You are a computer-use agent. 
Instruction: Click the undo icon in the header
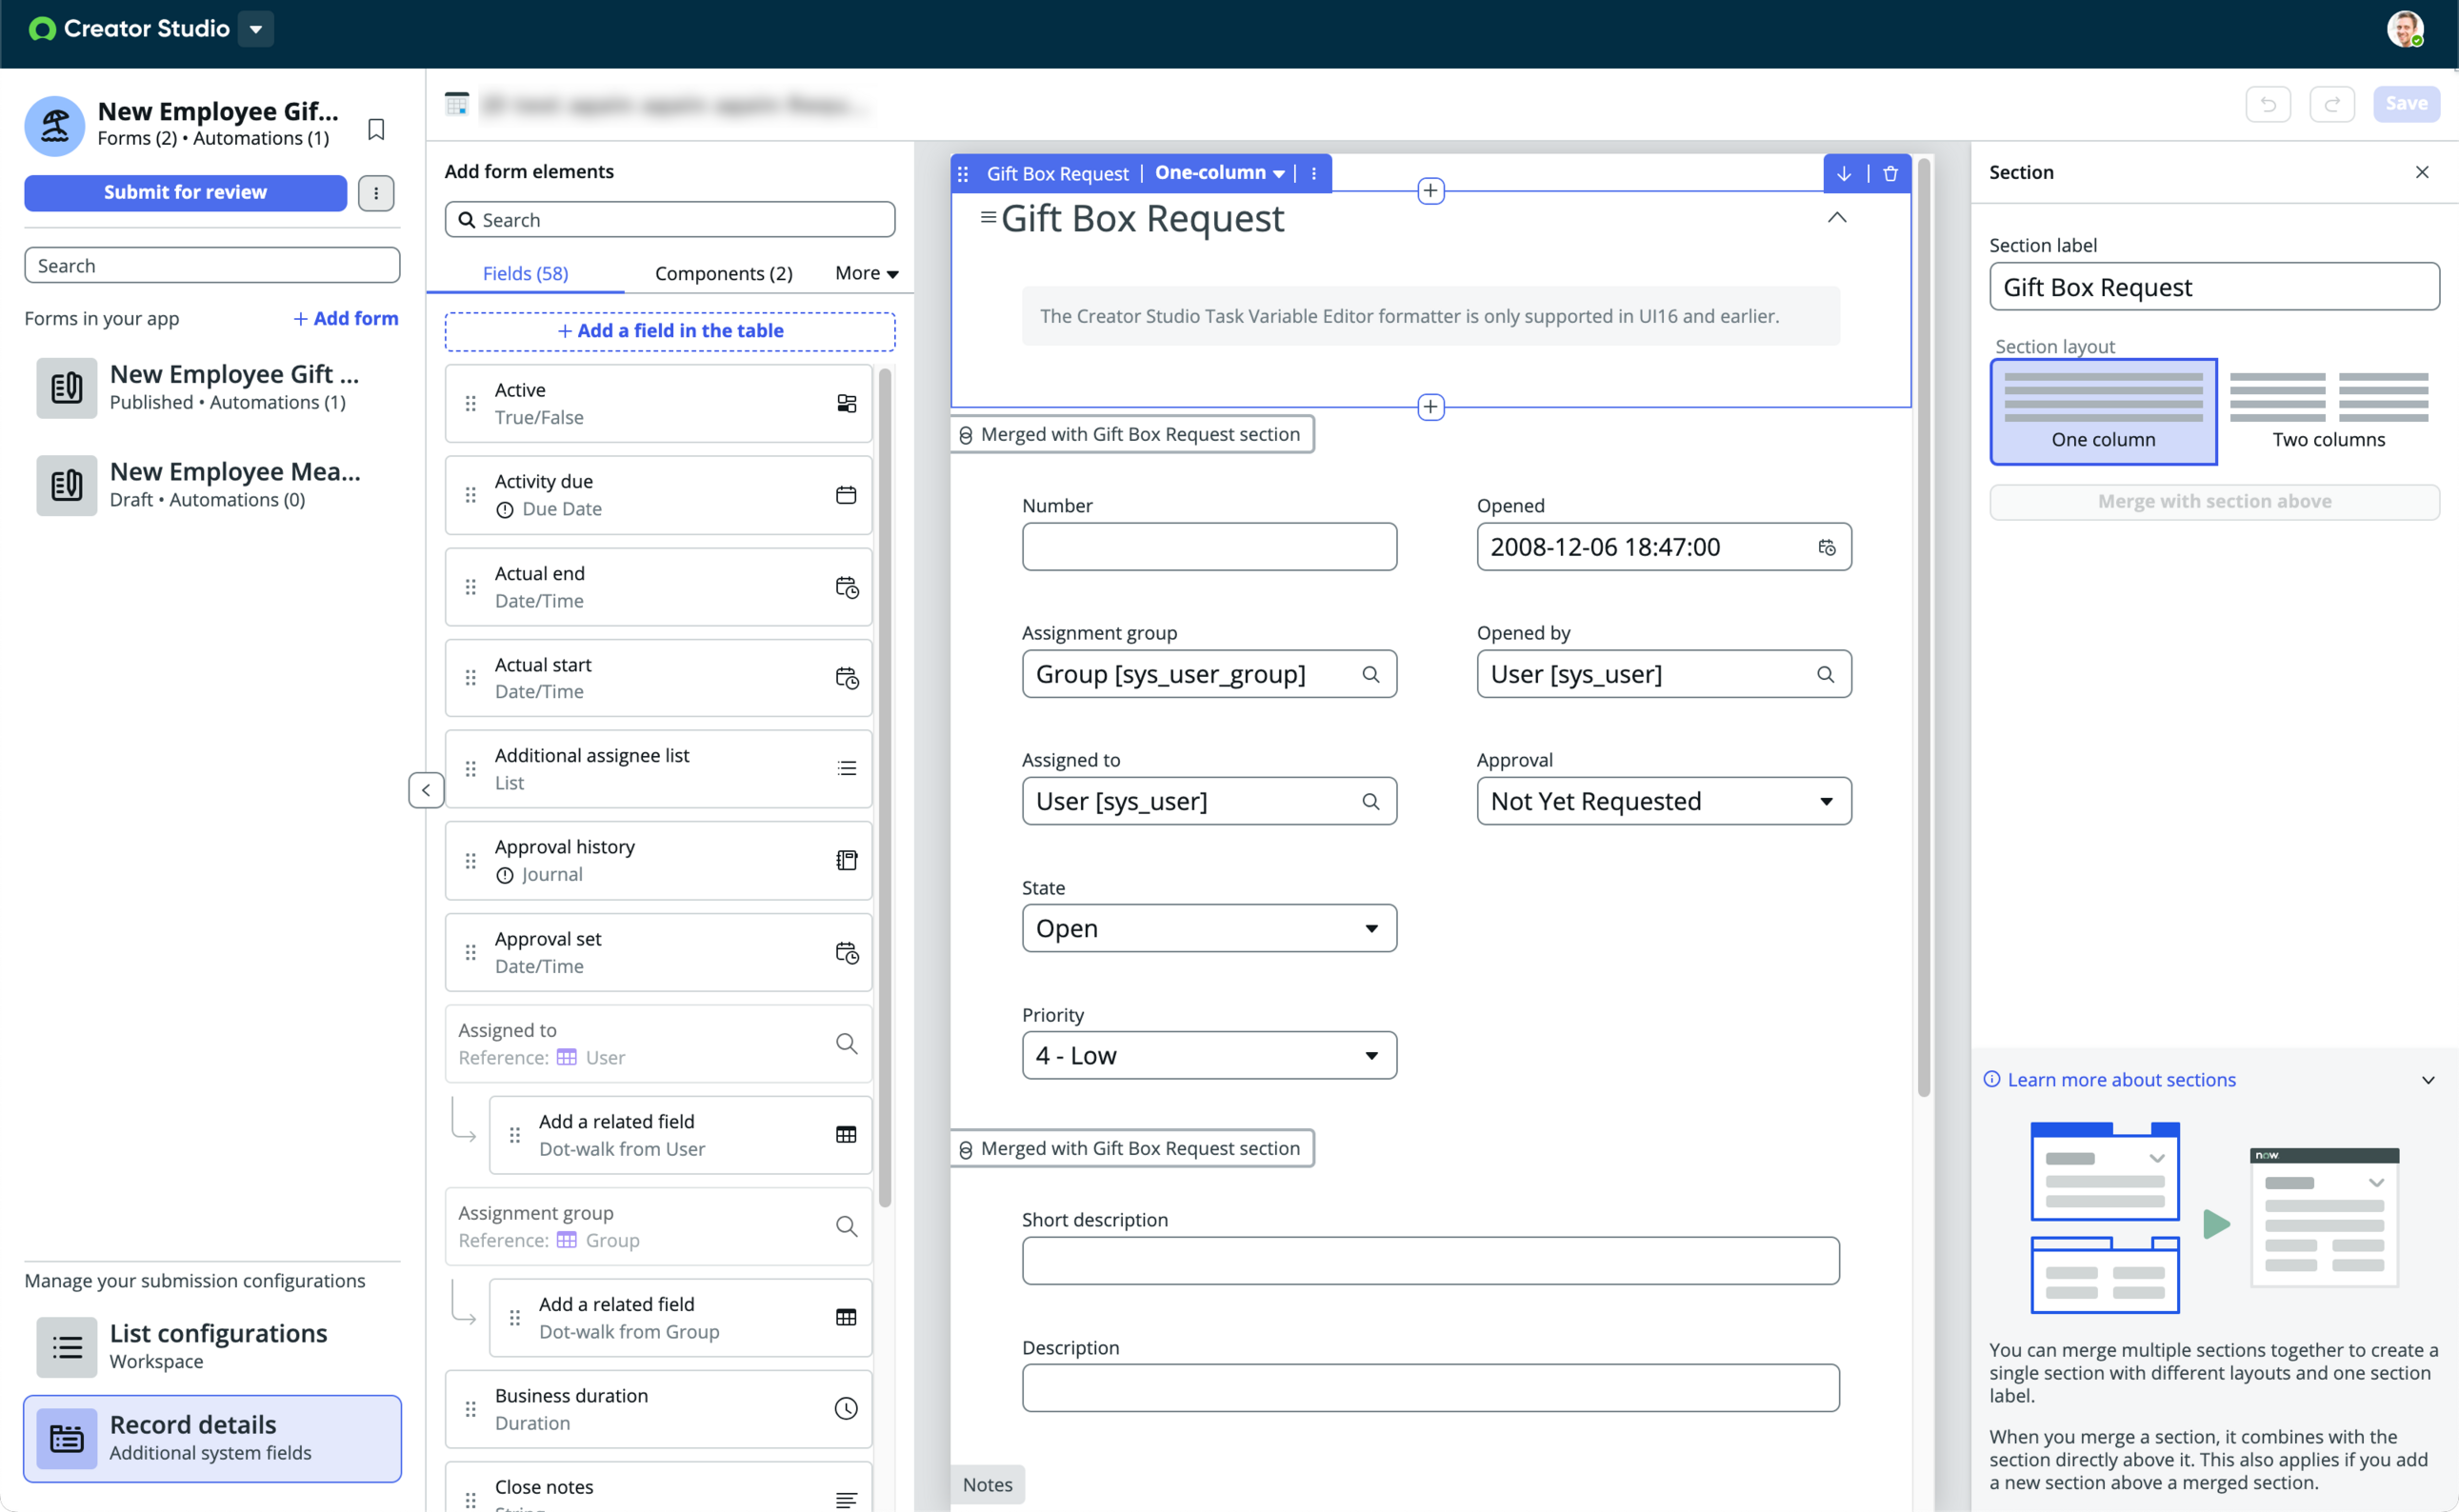(2267, 104)
